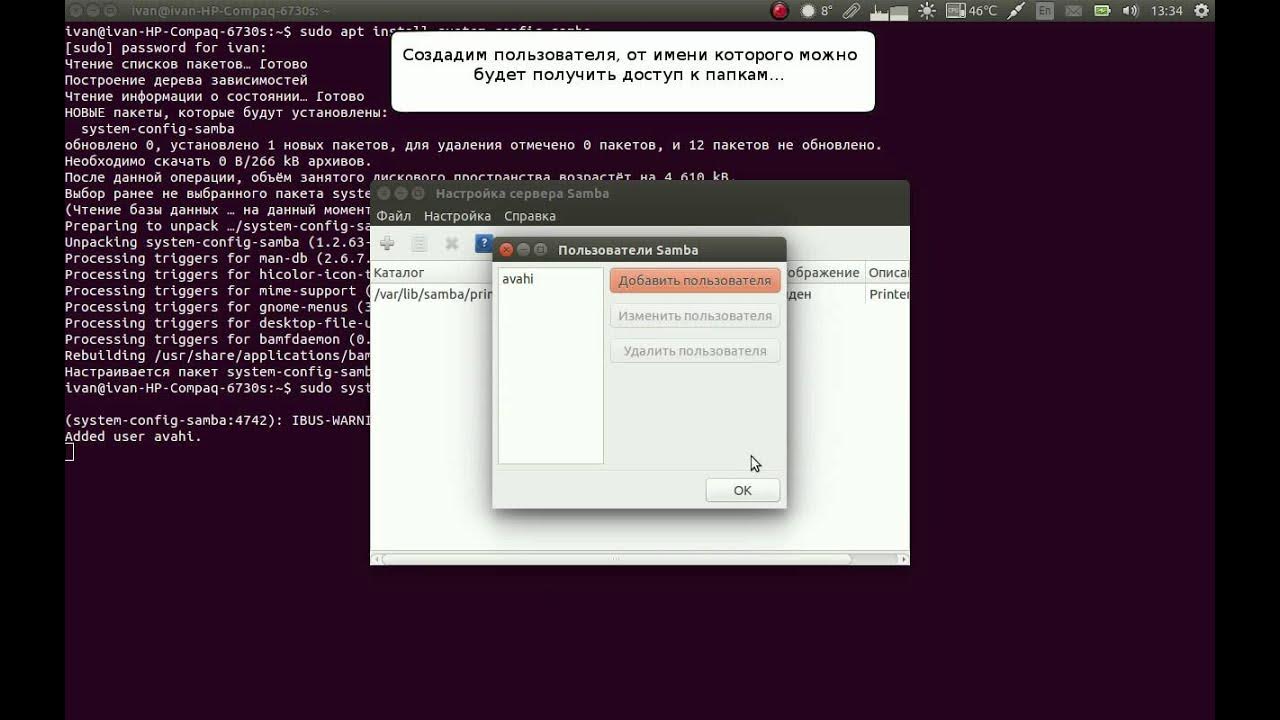Image resolution: width=1280 pixels, height=720 pixels.
Task: Click Добавить пользователя button
Action: 695,280
